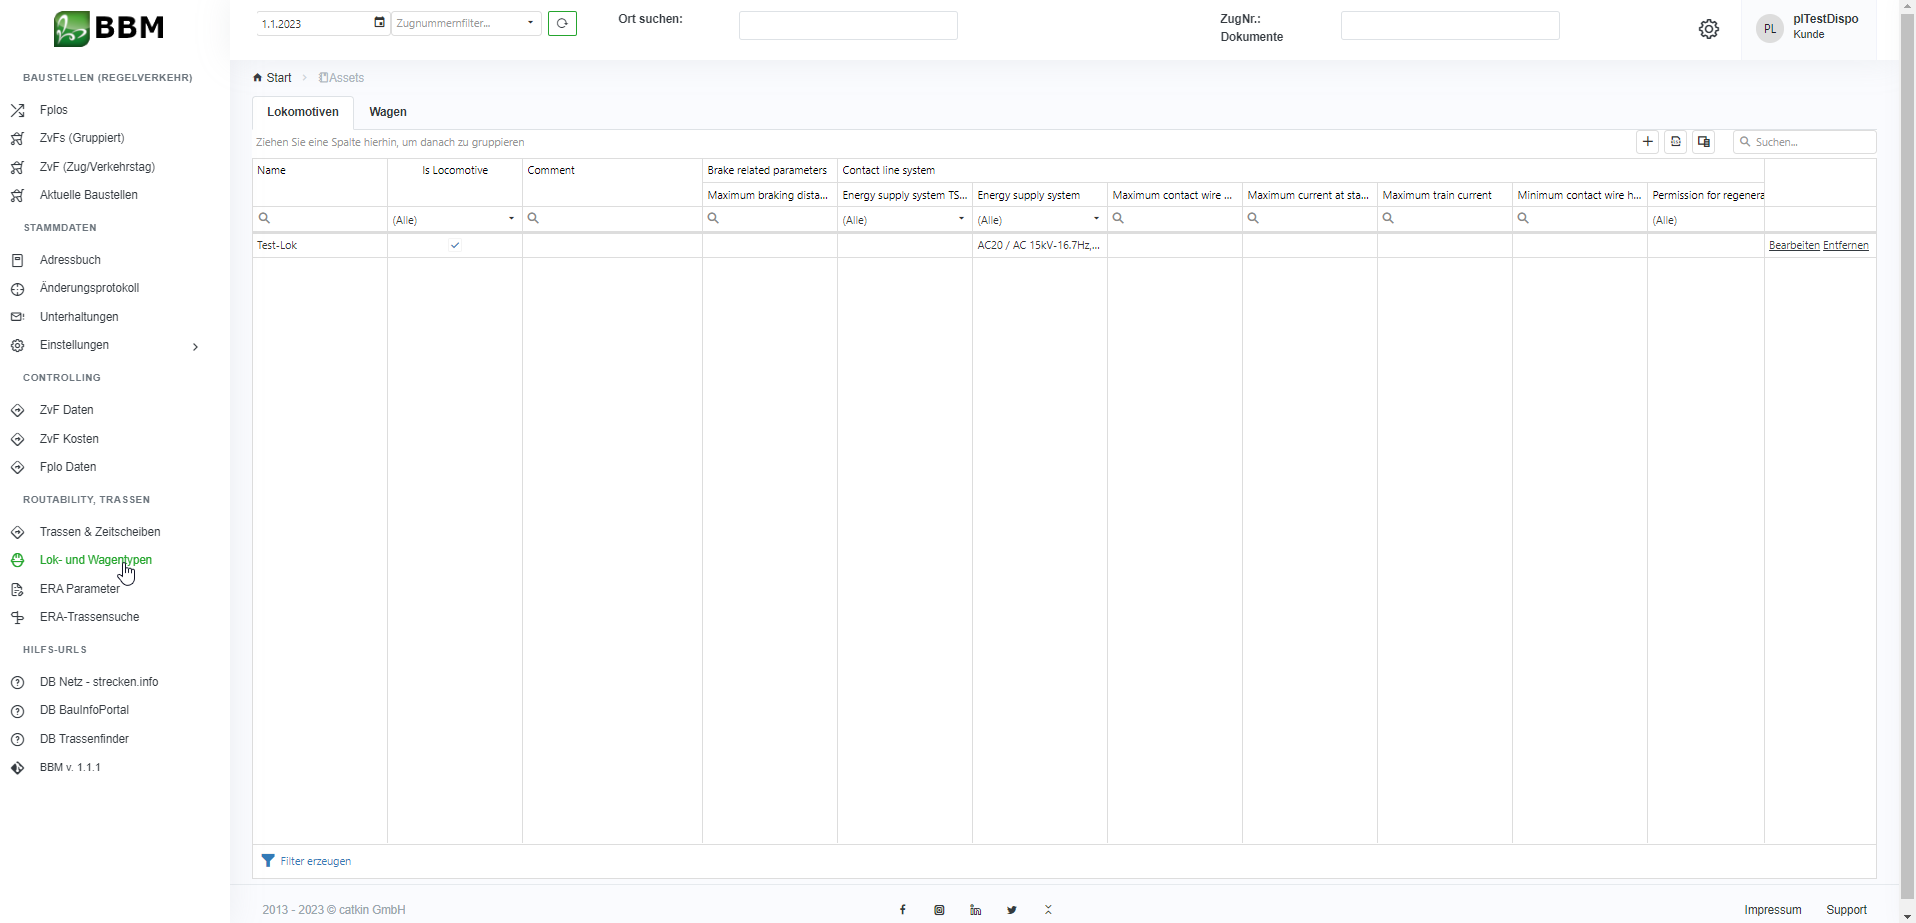Click Bearbeiten link for Test-Lok
The width and height of the screenshot is (1916, 923).
pos(1793,245)
